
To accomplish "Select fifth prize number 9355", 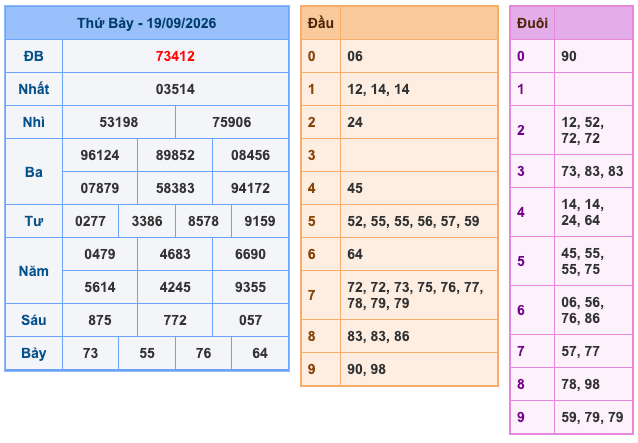I will coord(250,287).
